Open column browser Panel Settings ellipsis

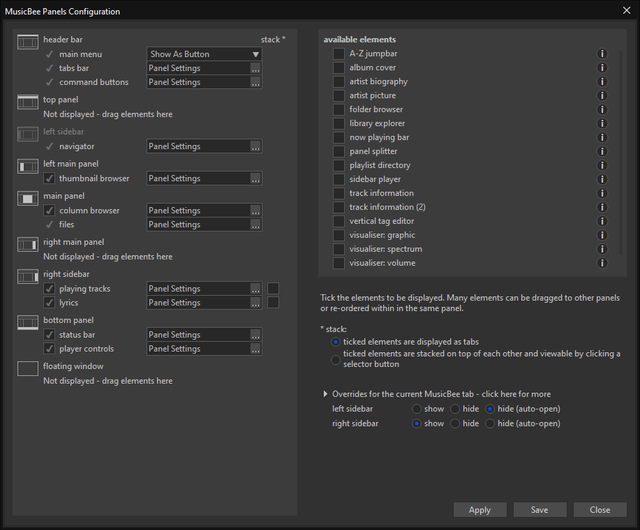pyautogui.click(x=256, y=210)
